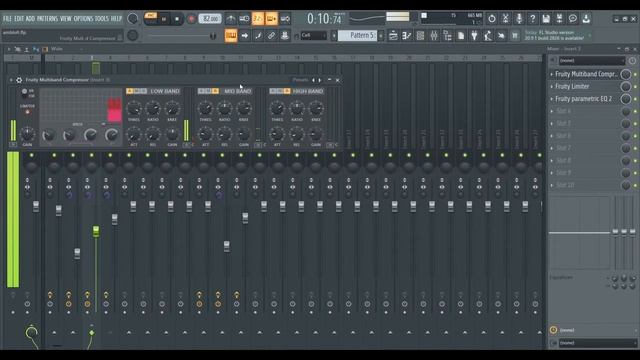Viewport: 640px width, 360px height.
Task: Toggle Fruity parametric EQ 2 enable knob
Action: click(x=625, y=99)
